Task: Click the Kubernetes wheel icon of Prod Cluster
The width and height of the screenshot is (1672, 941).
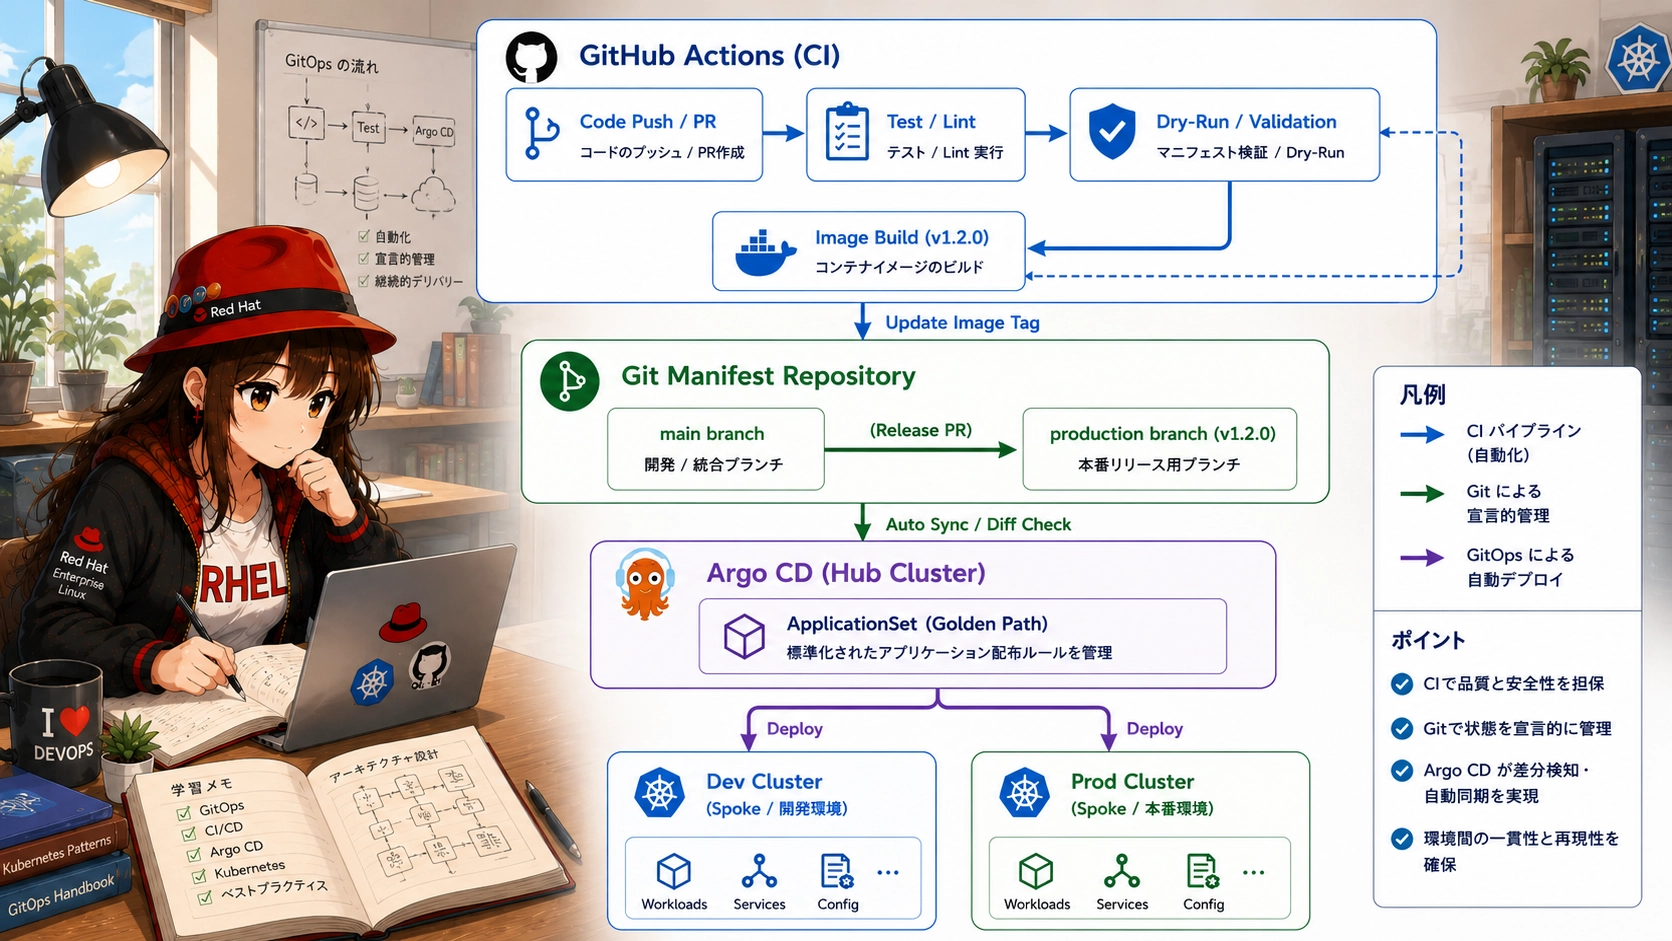Action: point(1025,793)
